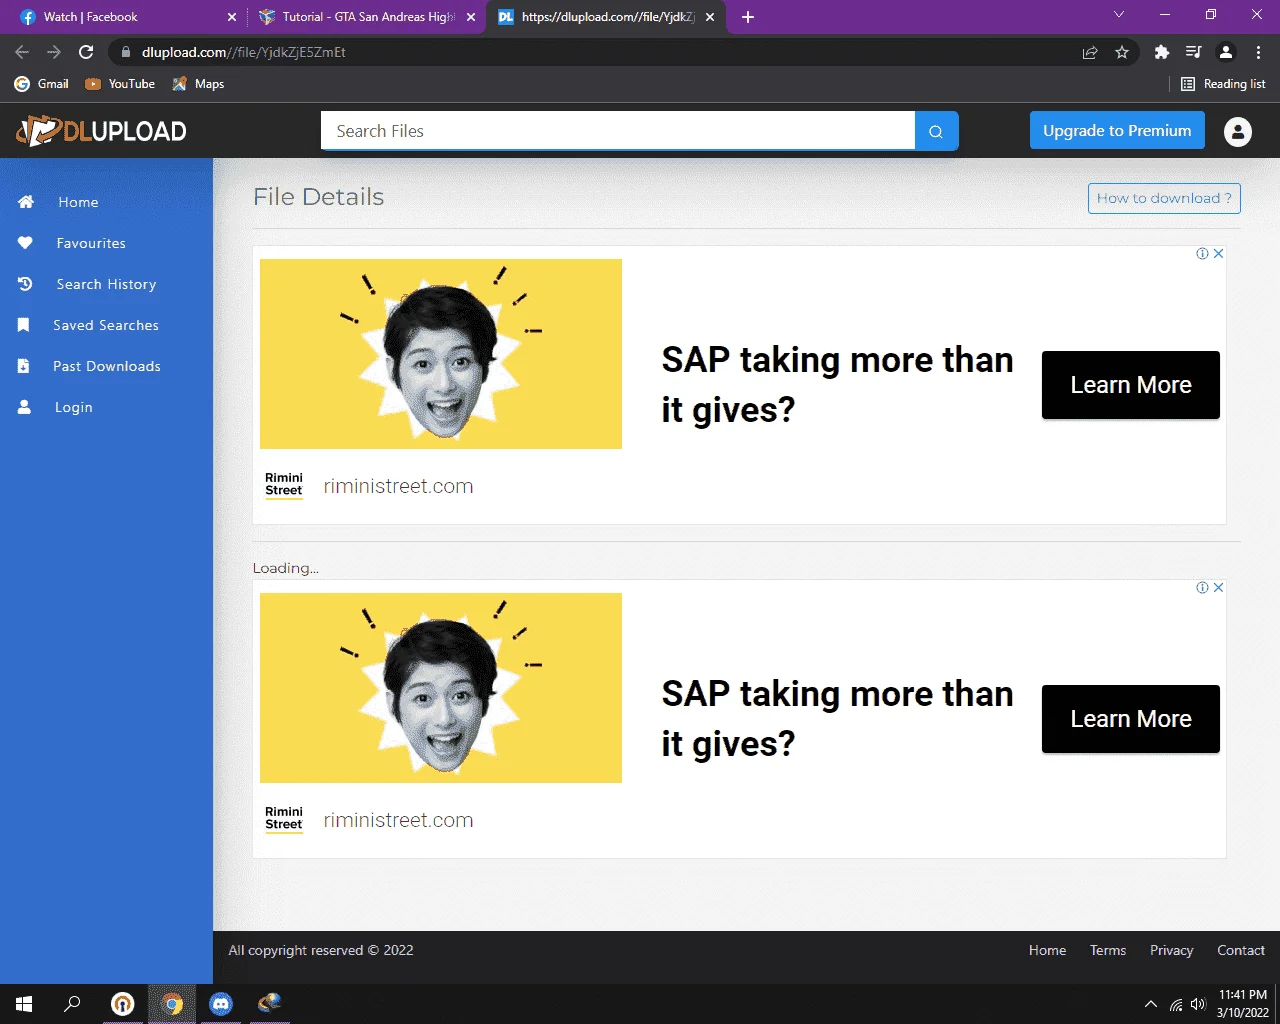
Task: Reload the current page
Action: [86, 52]
